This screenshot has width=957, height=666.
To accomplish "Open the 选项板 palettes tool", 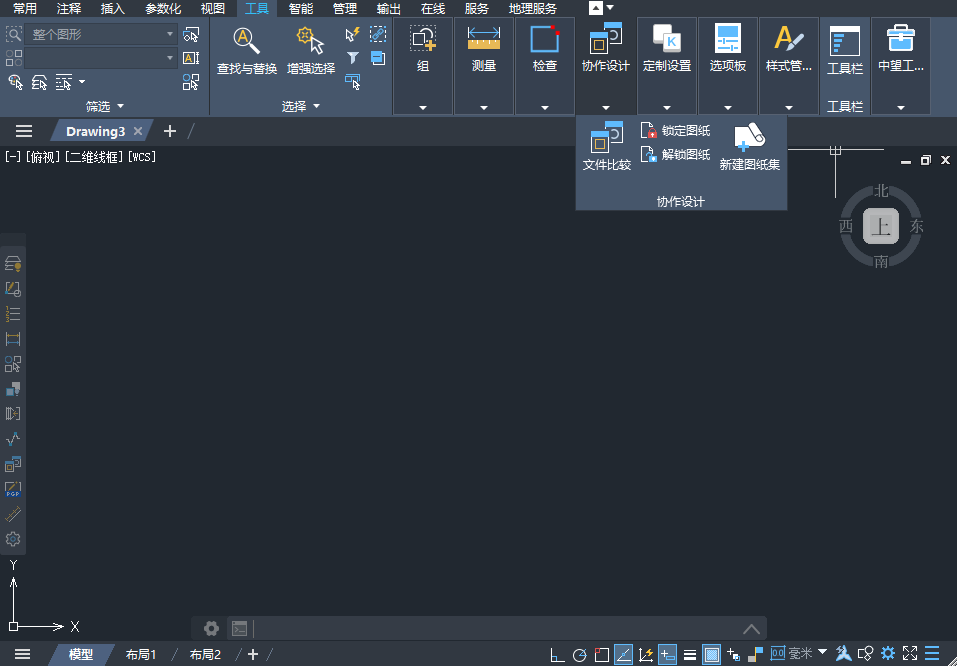I will point(728,49).
